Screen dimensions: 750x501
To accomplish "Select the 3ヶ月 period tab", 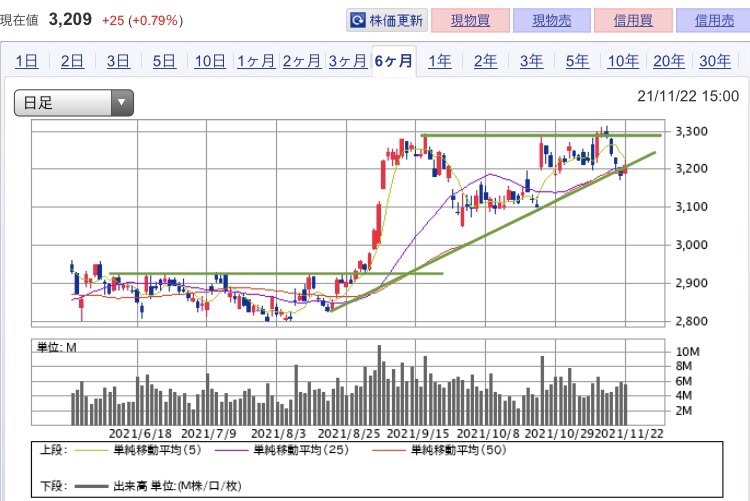I will click(x=347, y=61).
